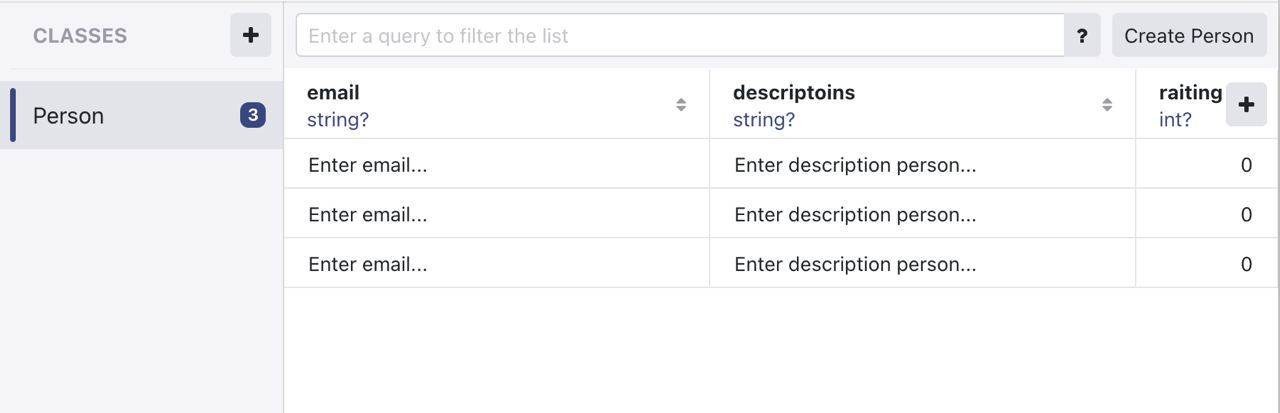Click the first row raiting value
This screenshot has height=413, width=1280.
point(1245,165)
